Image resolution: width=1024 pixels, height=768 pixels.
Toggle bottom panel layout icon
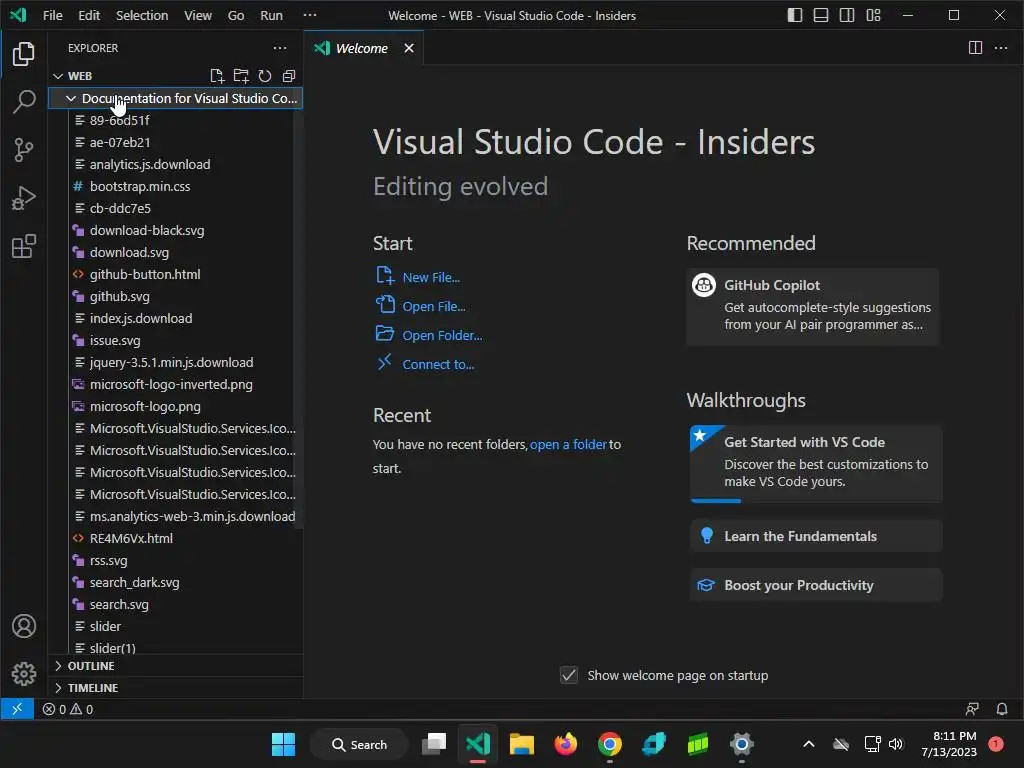tap(821, 15)
